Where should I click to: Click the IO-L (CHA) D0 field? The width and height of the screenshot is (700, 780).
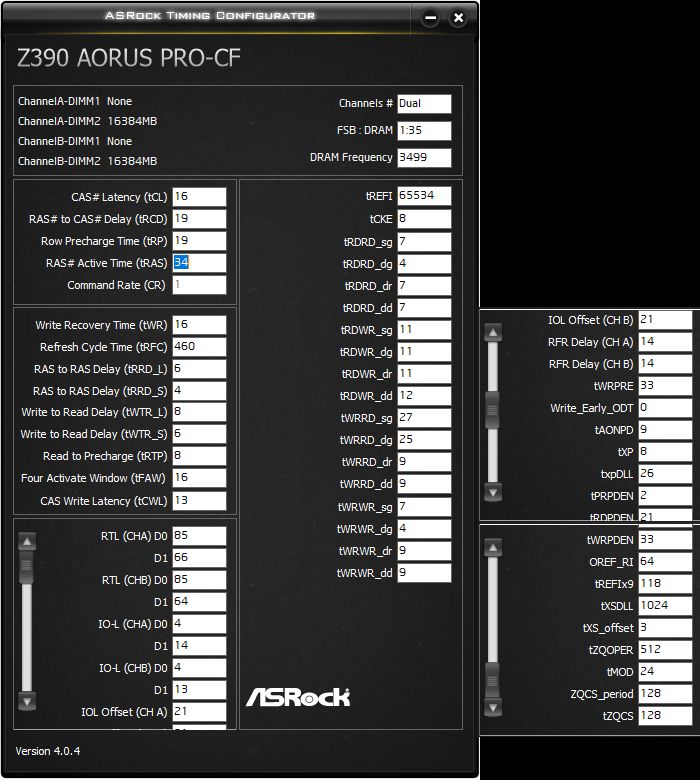(199, 624)
